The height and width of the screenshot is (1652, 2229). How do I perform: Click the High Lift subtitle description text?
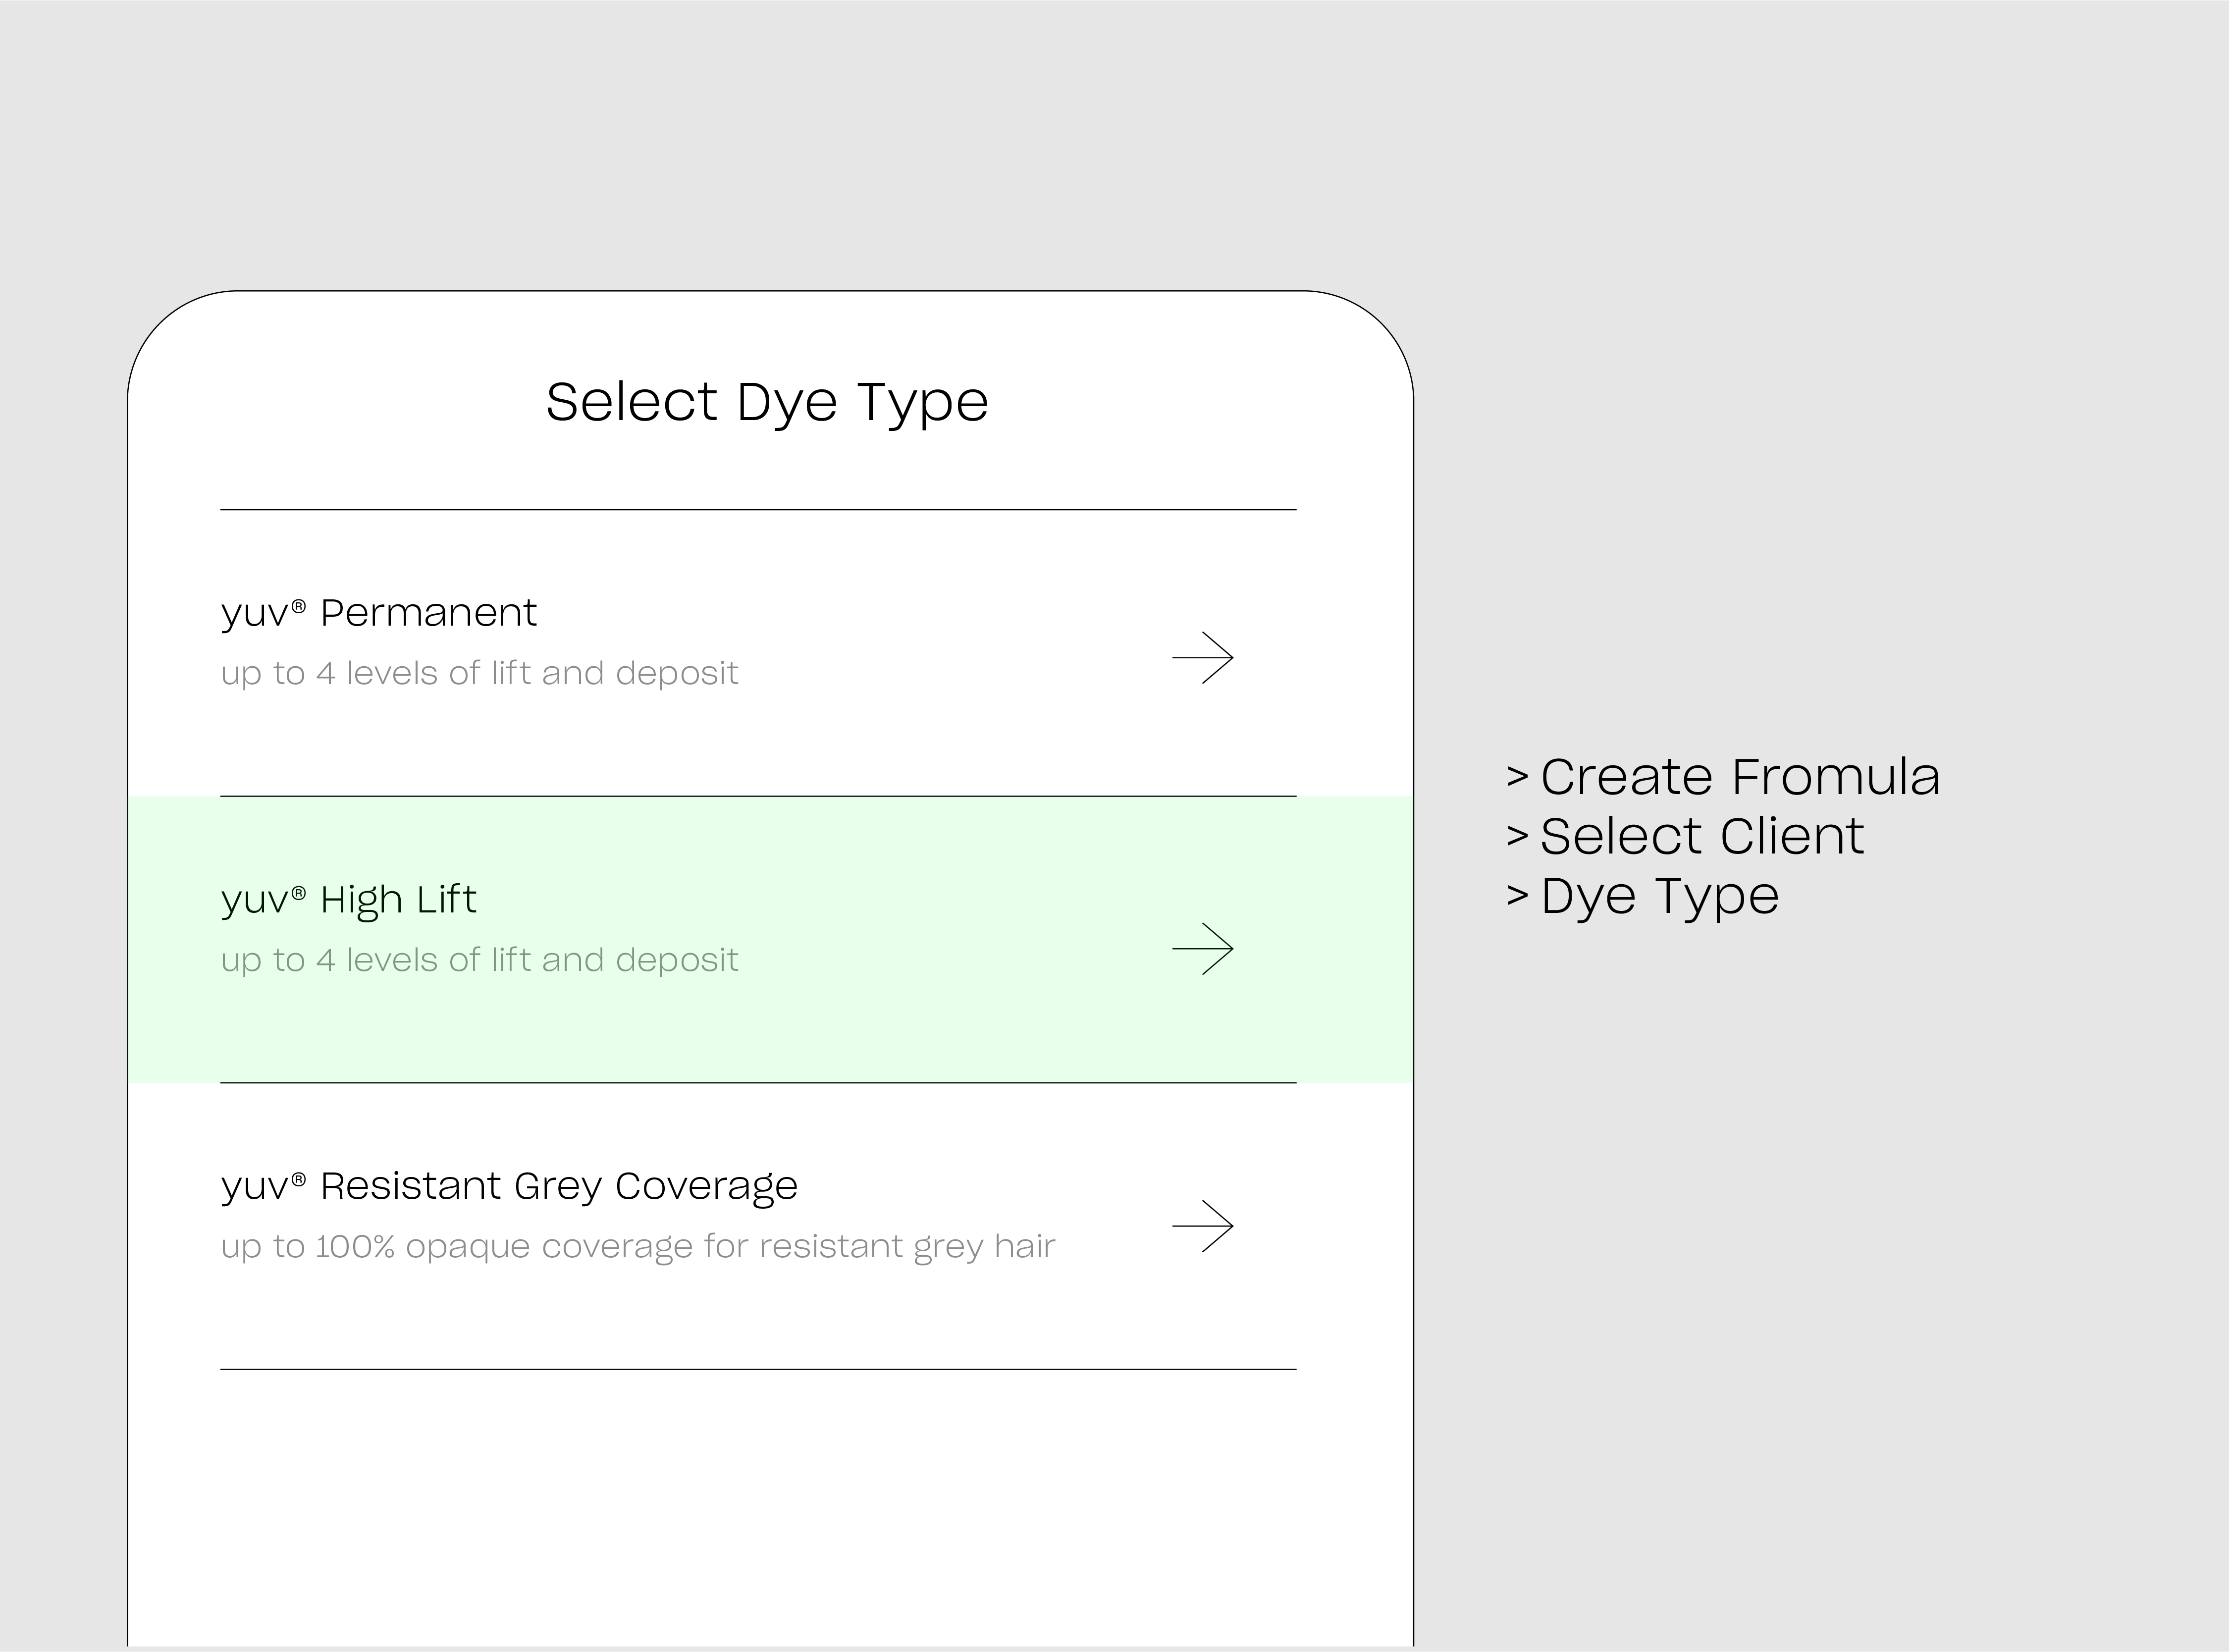coord(479,961)
